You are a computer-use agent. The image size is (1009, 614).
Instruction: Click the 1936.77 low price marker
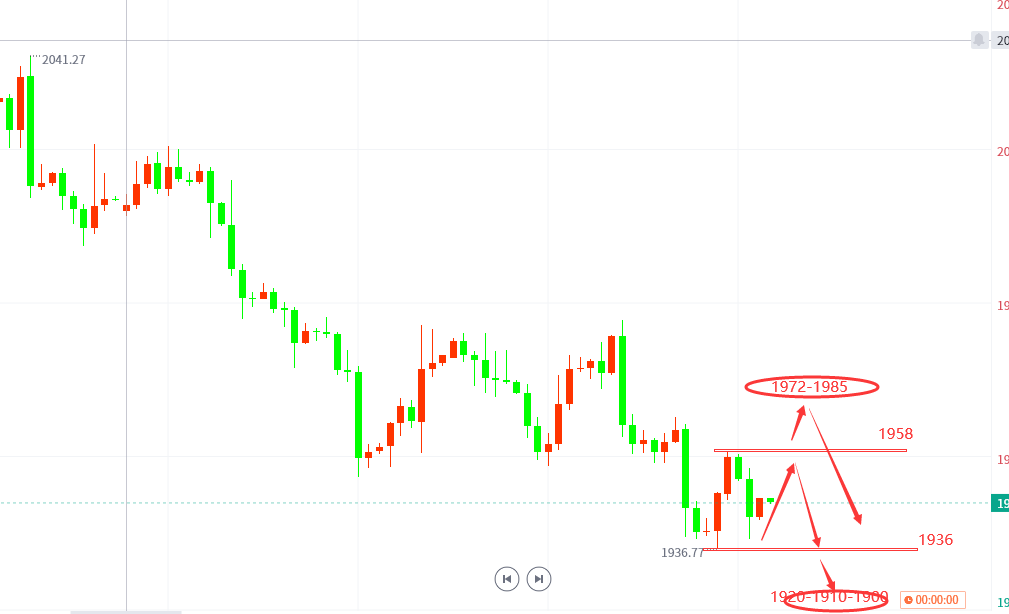(x=683, y=553)
